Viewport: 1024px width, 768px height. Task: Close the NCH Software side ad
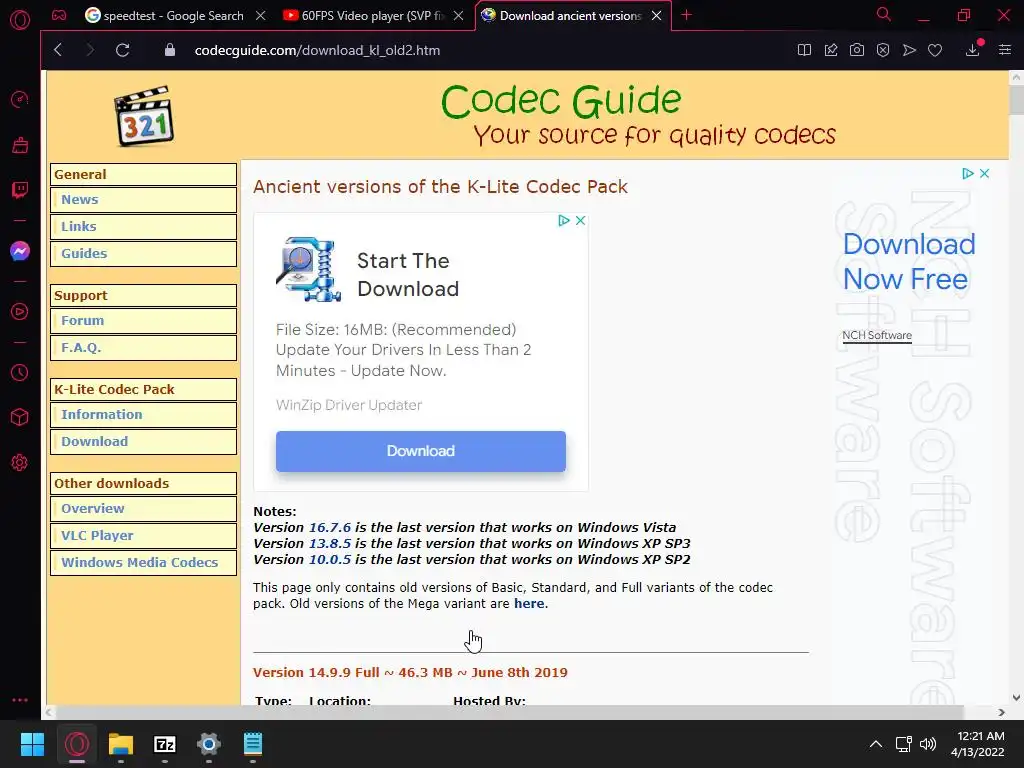[984, 174]
